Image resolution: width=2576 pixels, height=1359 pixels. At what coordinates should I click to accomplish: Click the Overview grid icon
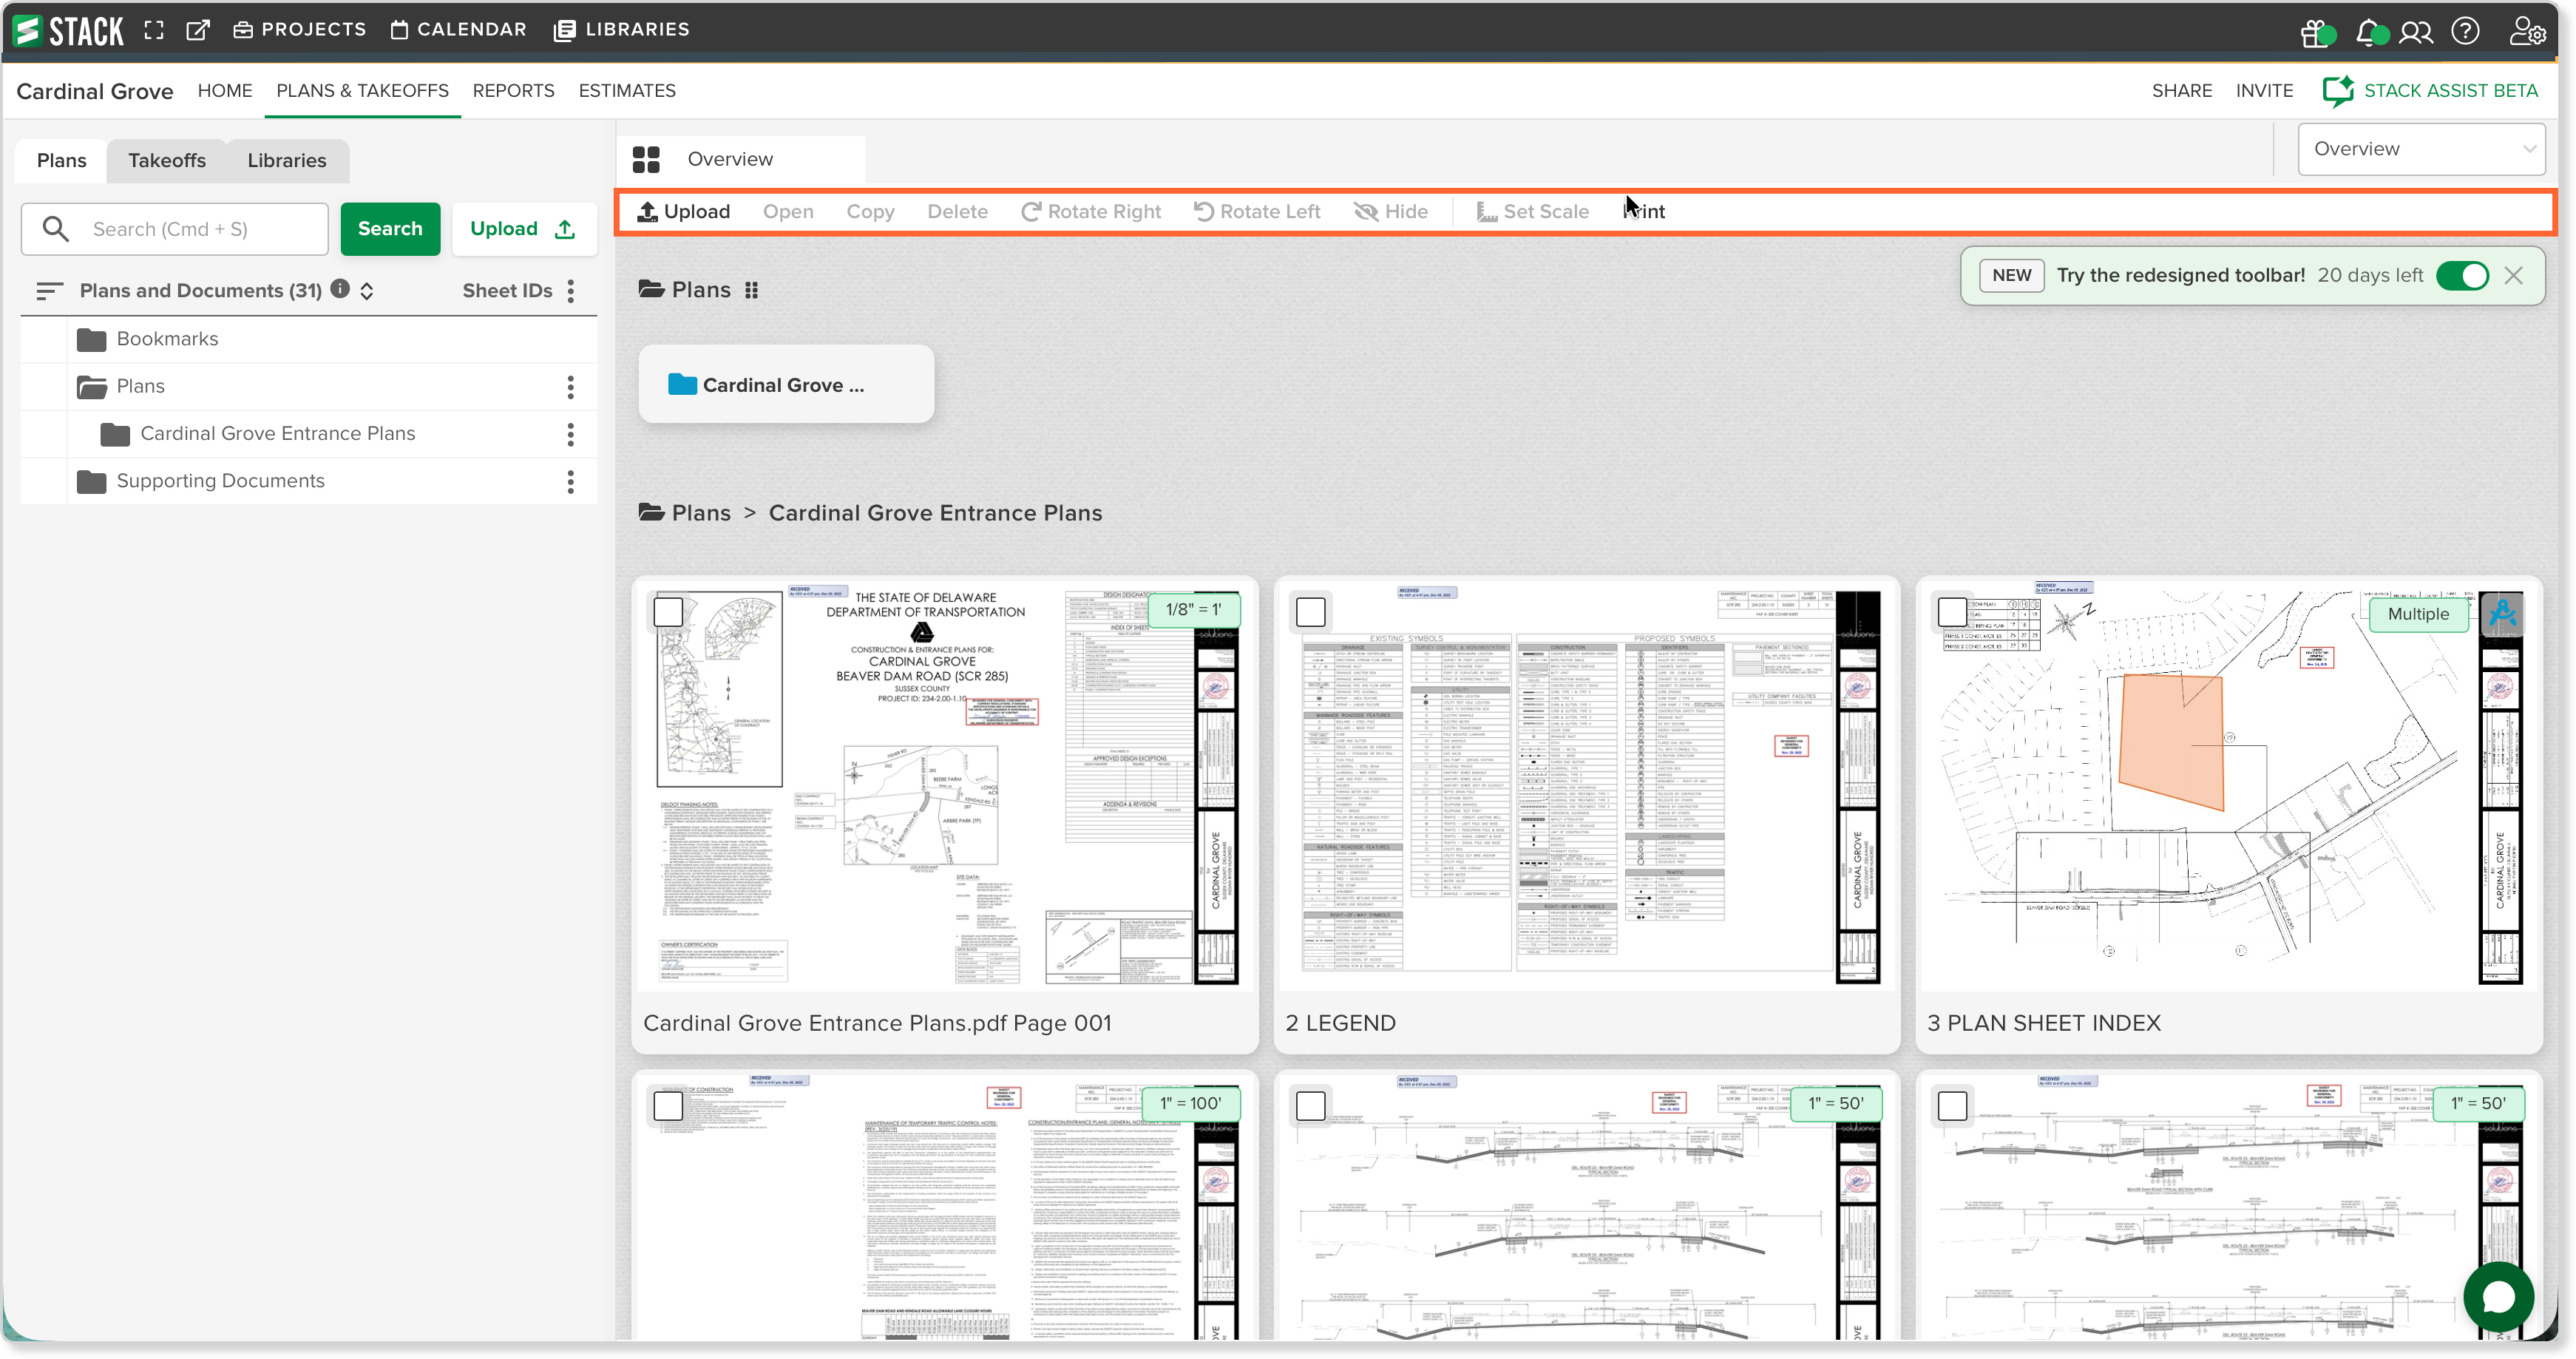(646, 159)
